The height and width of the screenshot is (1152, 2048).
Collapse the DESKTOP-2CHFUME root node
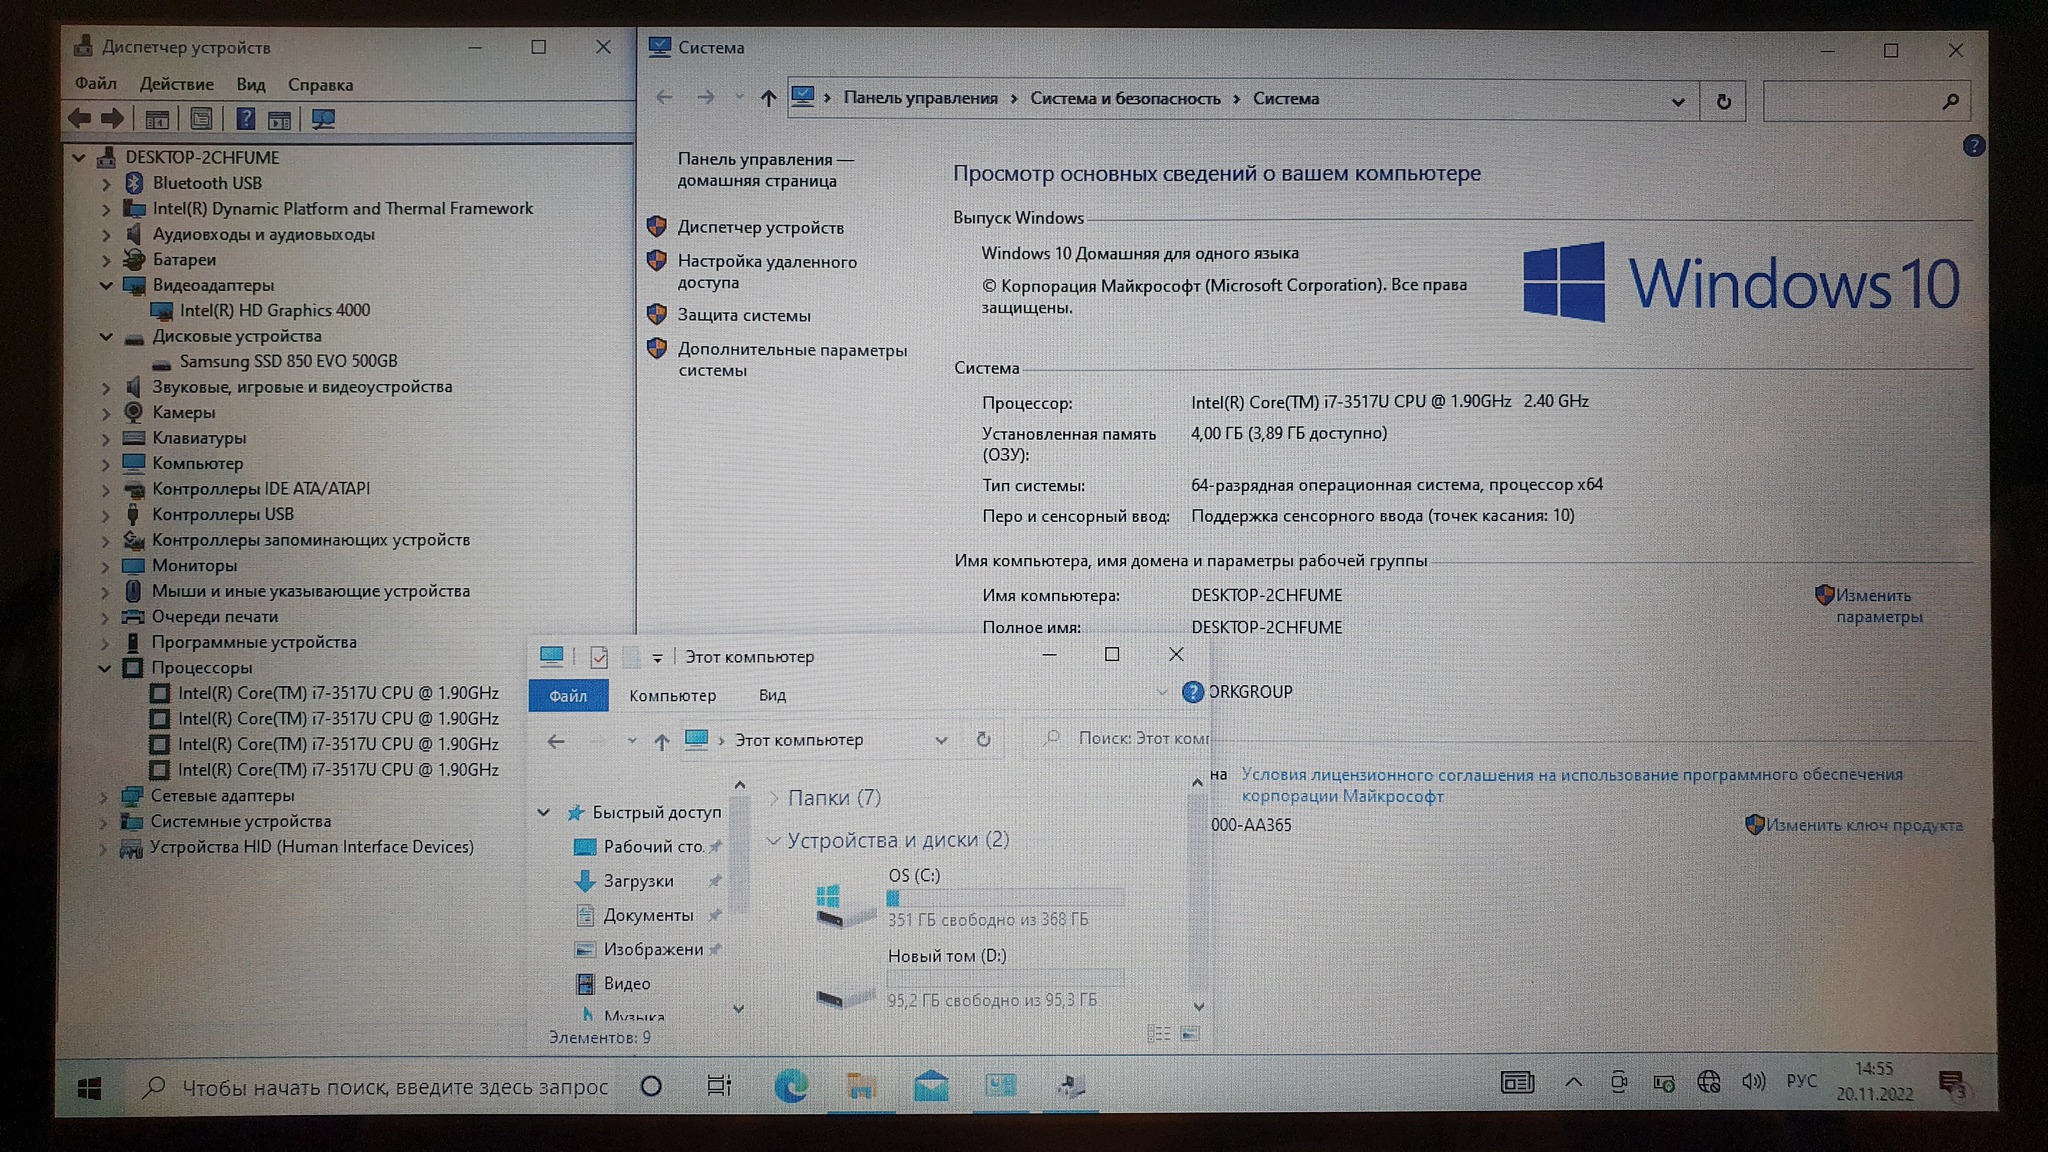click(x=79, y=158)
